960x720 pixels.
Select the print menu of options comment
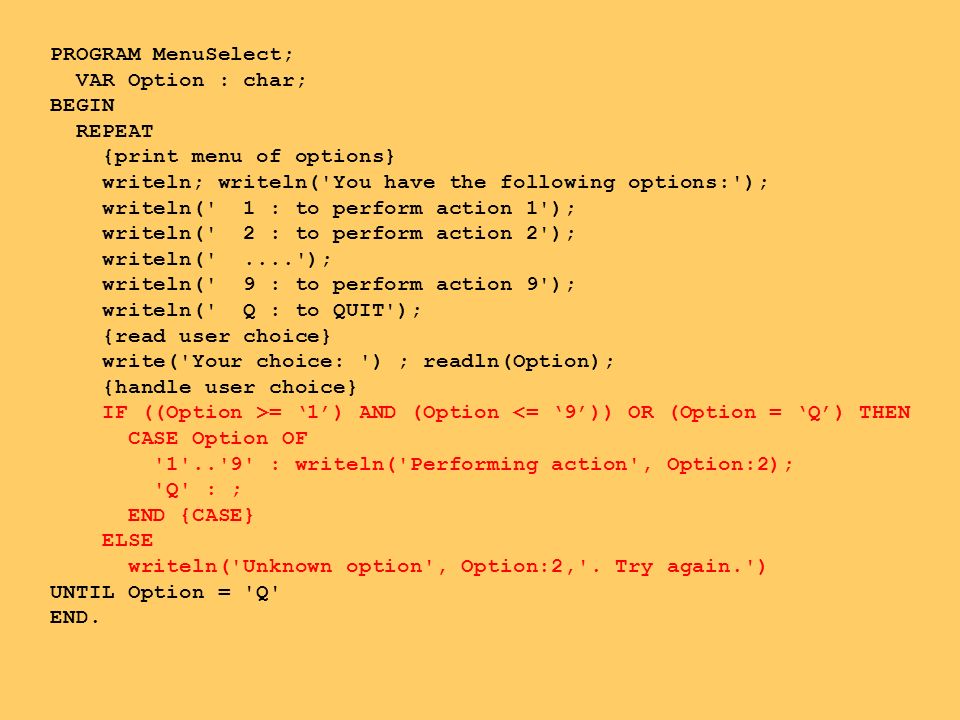point(249,157)
